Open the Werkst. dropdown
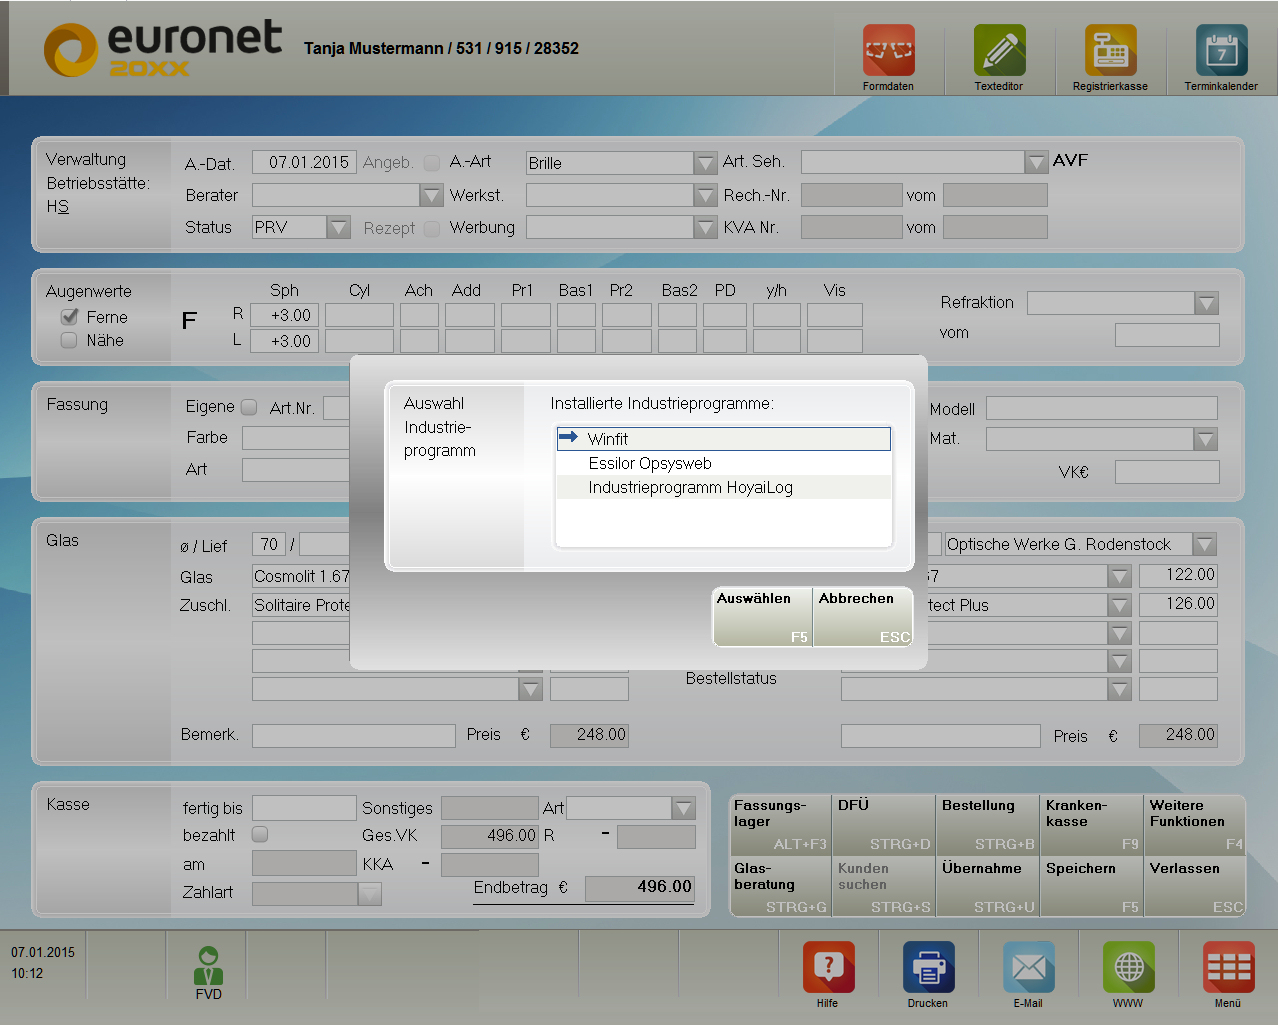 tap(706, 195)
